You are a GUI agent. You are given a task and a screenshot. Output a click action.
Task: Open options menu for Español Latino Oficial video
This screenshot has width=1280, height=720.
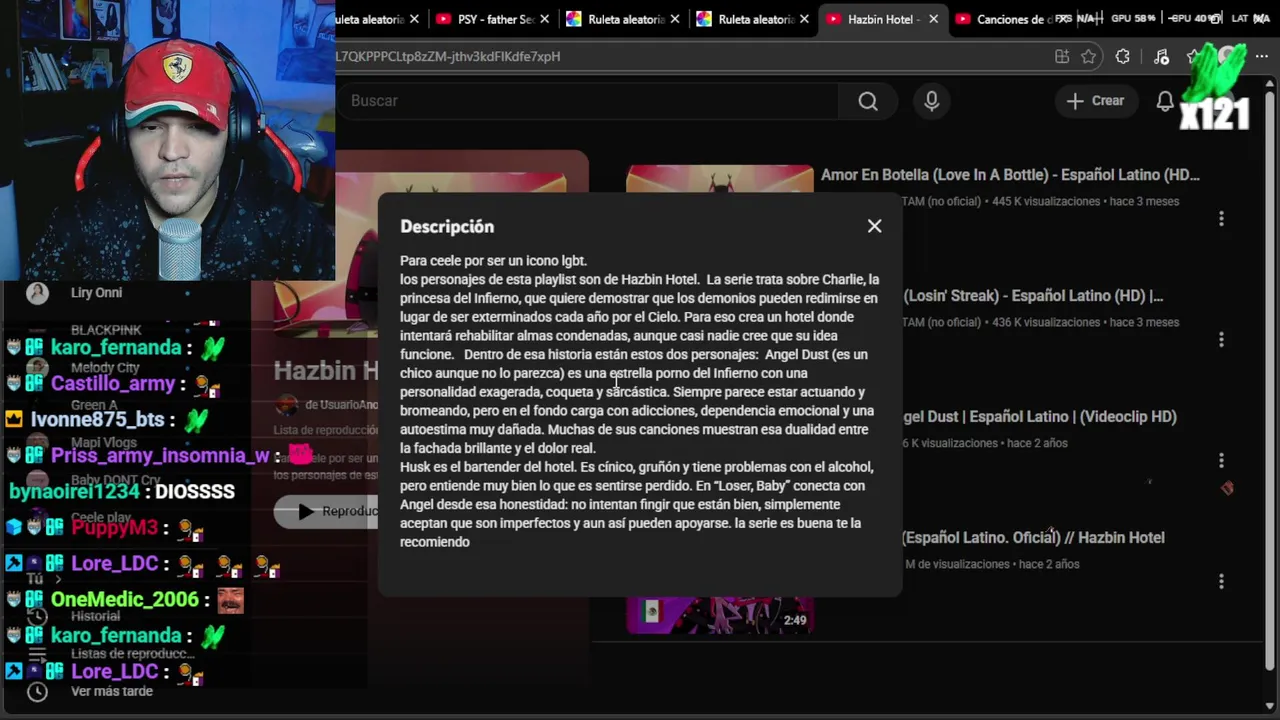pyautogui.click(x=1221, y=581)
